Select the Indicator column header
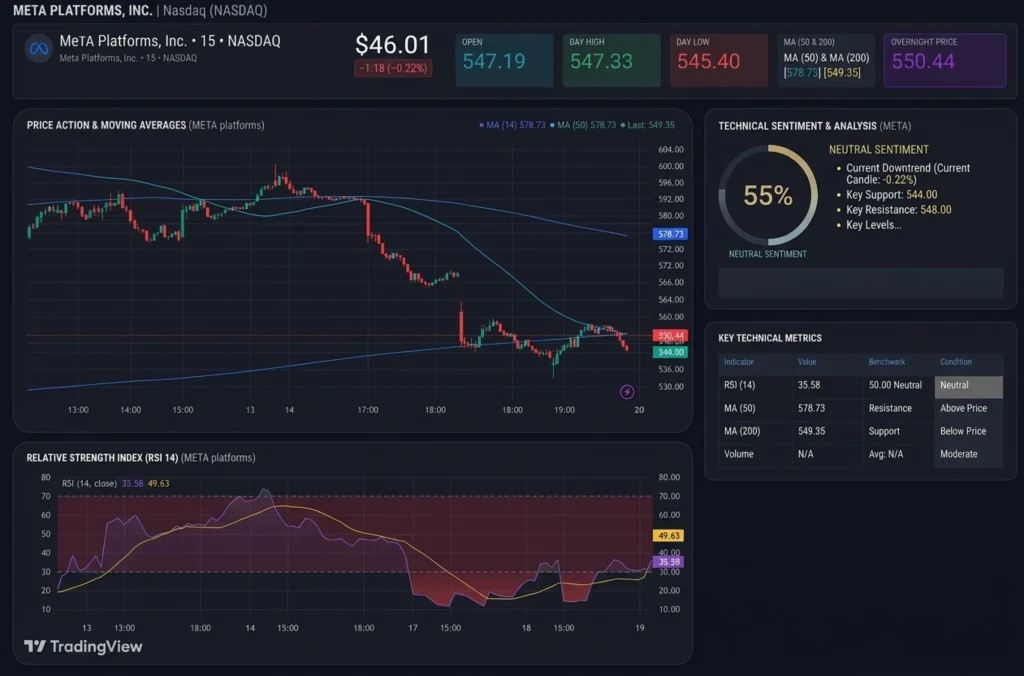The image size is (1024, 676). [739, 362]
